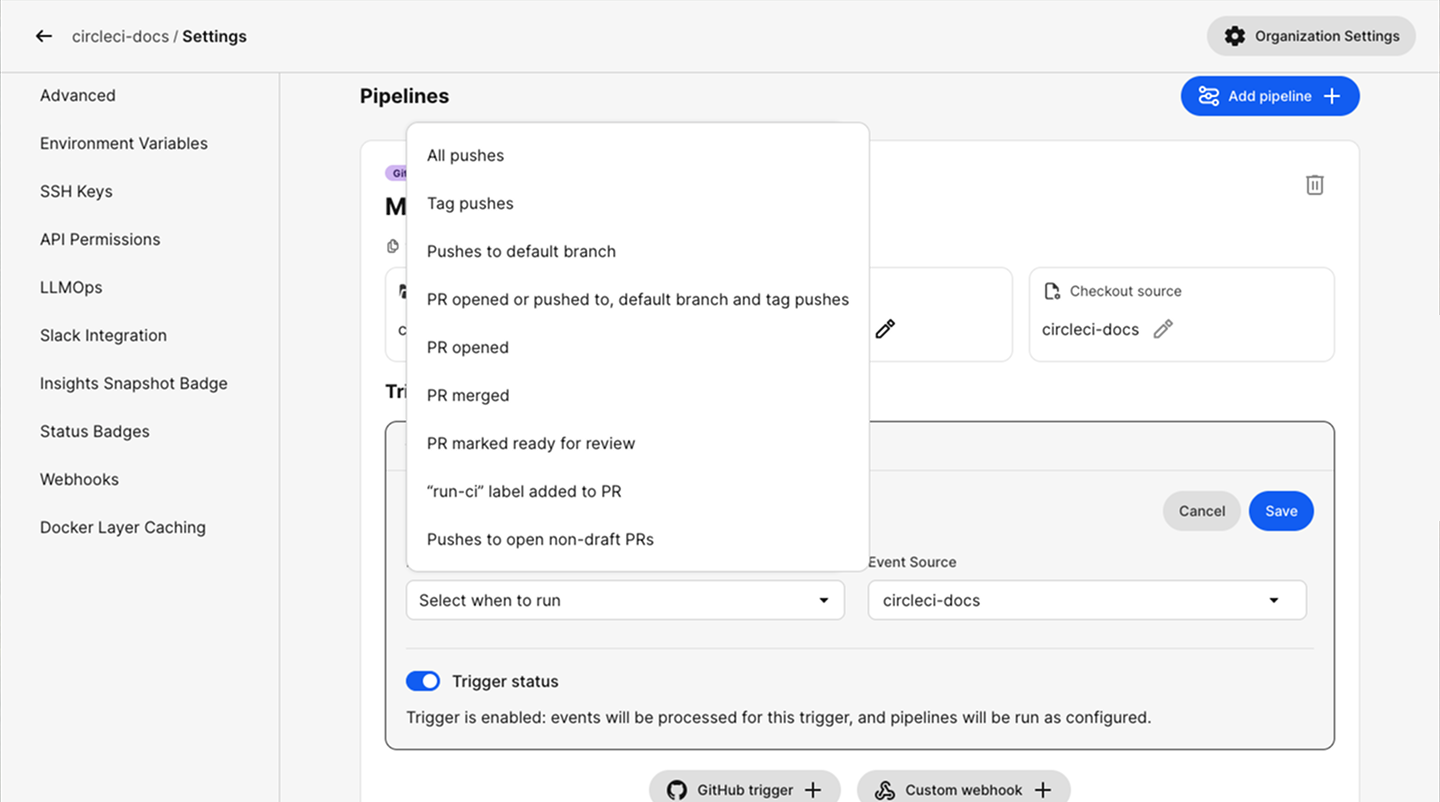
Task: Click pencil icon beside the dropdown menu
Action: pos(885,329)
